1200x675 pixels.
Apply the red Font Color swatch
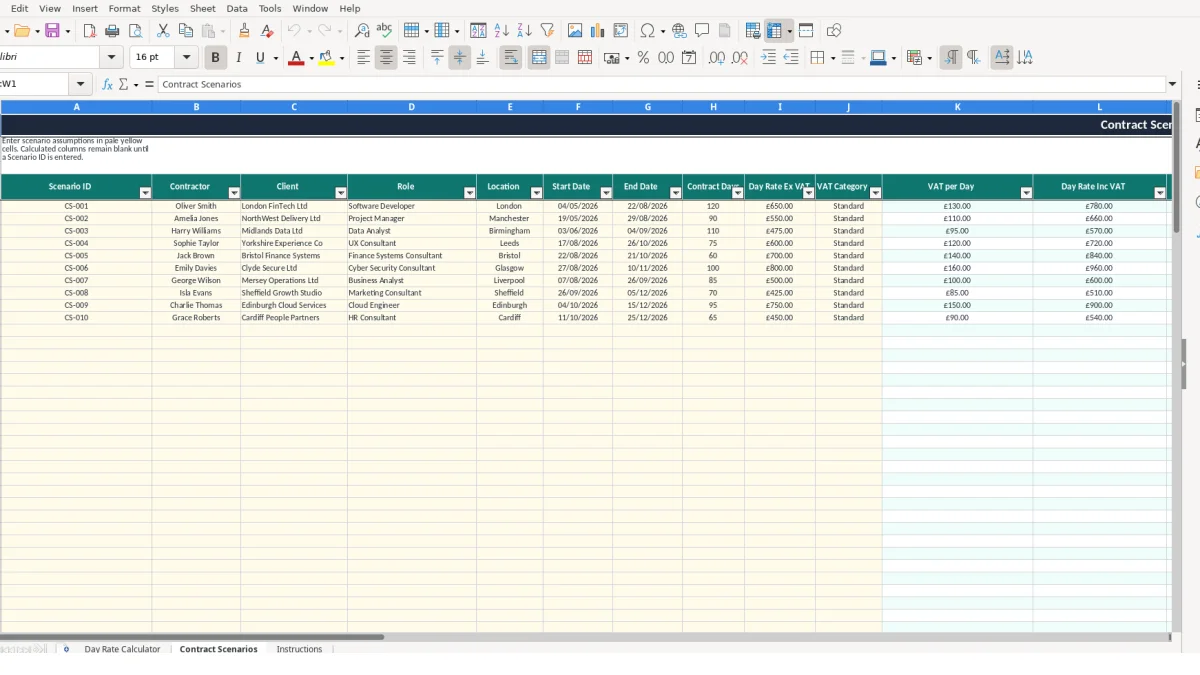295,58
